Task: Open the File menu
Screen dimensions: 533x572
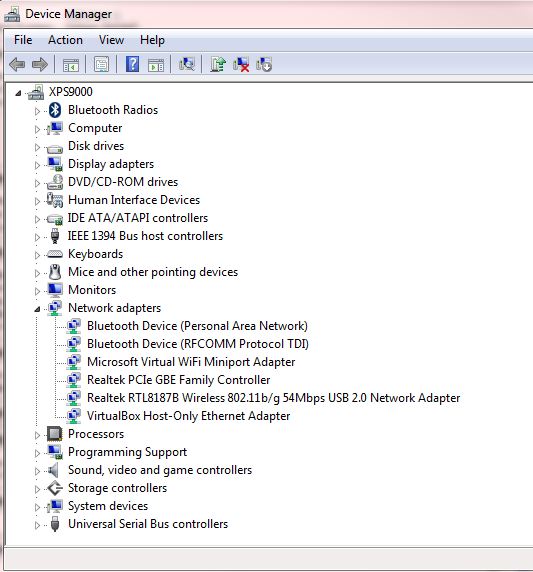Action: pos(23,40)
